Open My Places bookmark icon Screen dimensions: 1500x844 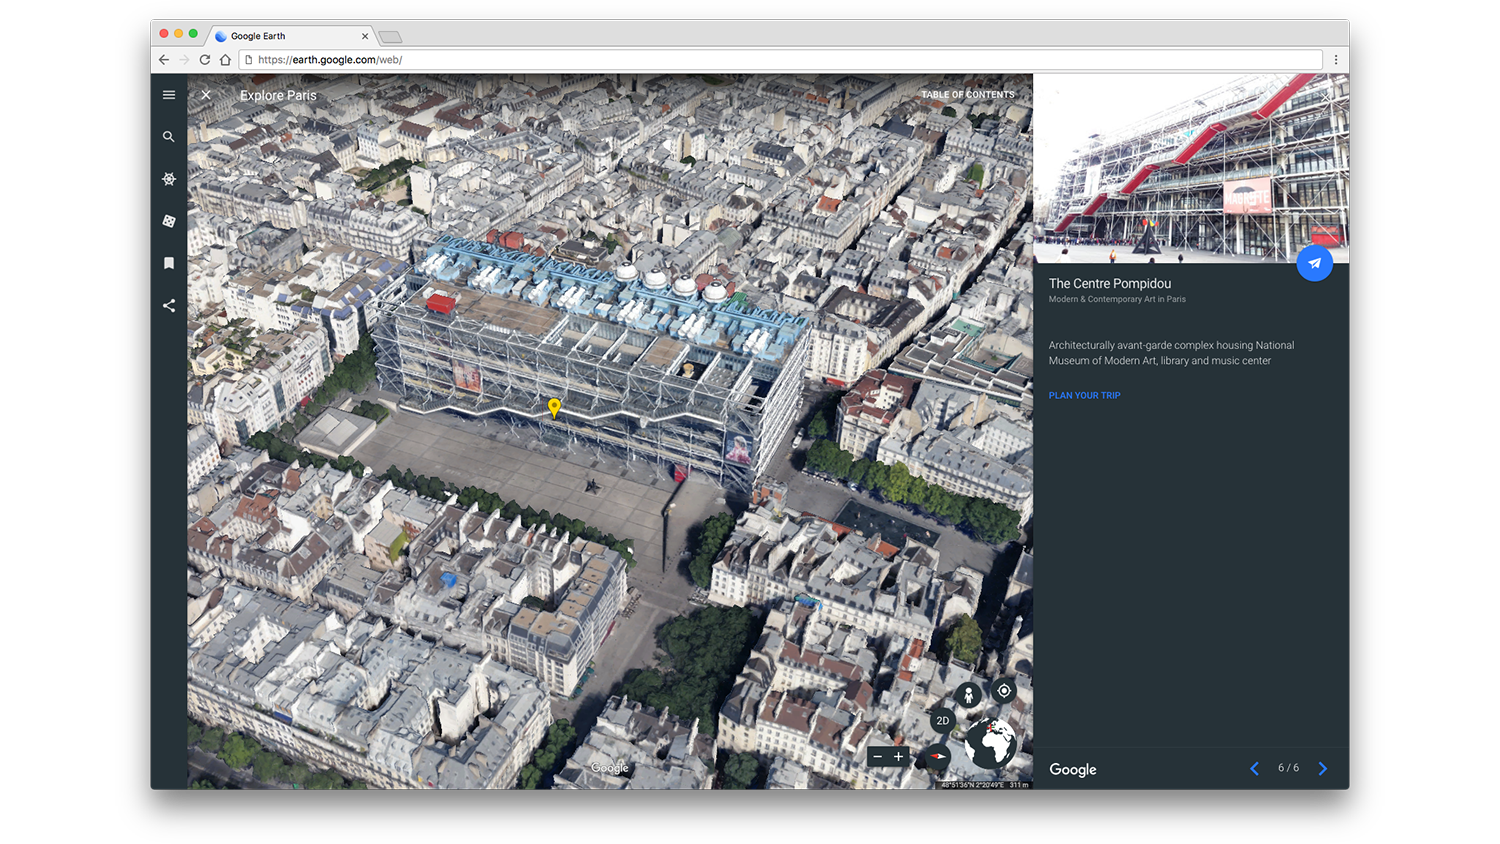click(169, 263)
